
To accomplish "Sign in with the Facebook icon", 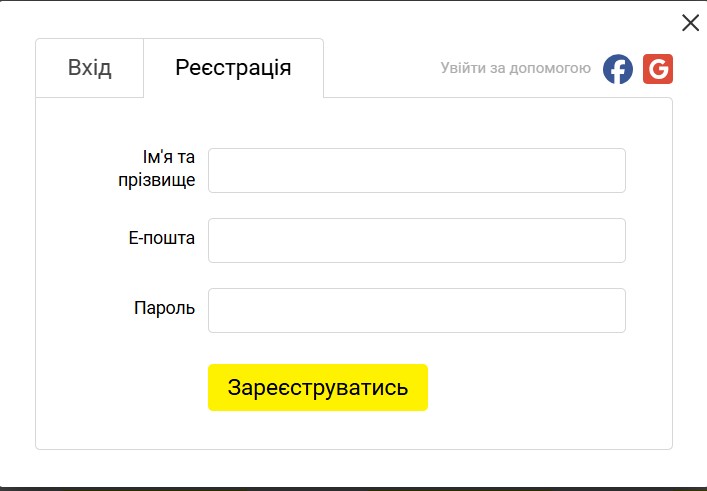I will (x=618, y=69).
